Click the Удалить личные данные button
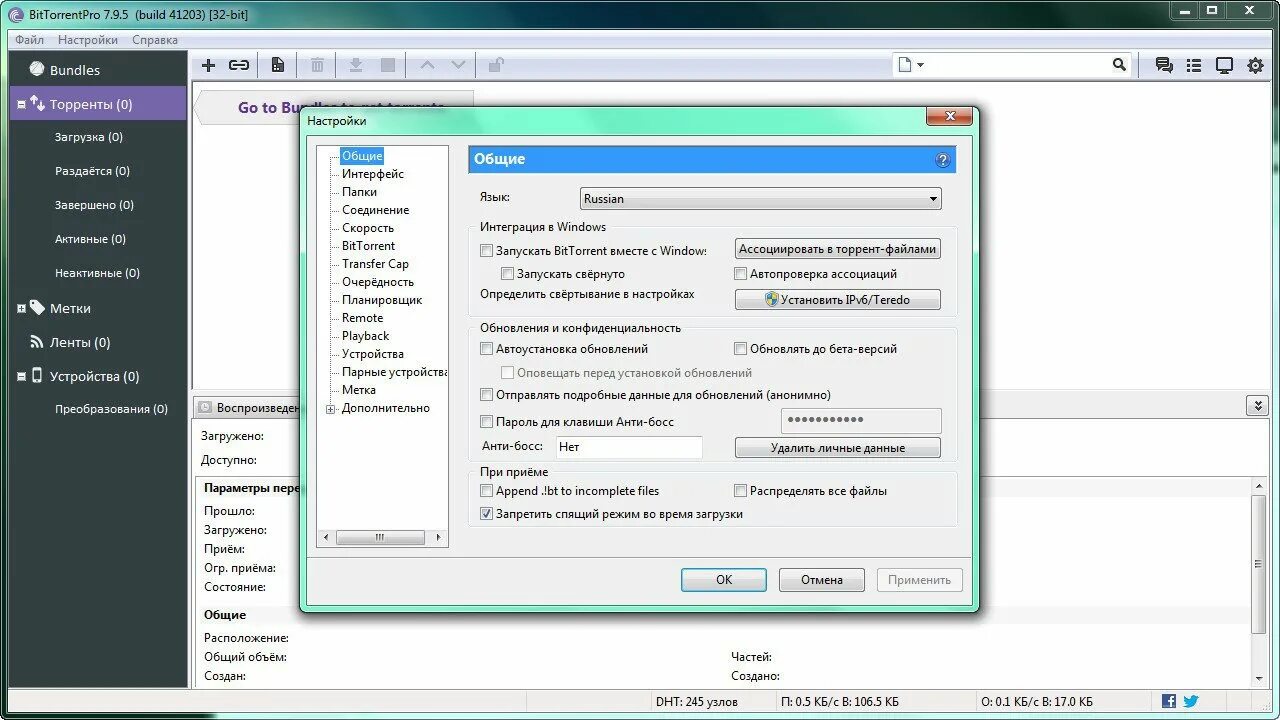Screen dimensions: 1280x720 tap(838, 448)
